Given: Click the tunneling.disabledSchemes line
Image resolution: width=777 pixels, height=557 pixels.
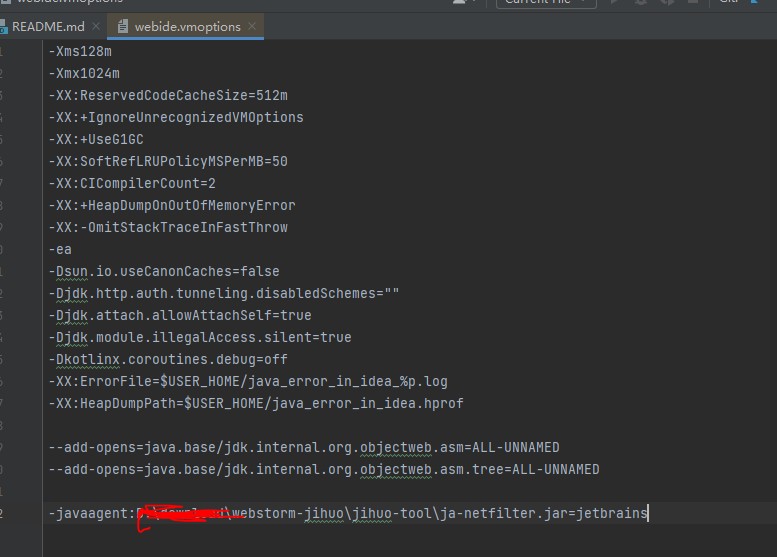Looking at the screenshot, I should pos(224,293).
